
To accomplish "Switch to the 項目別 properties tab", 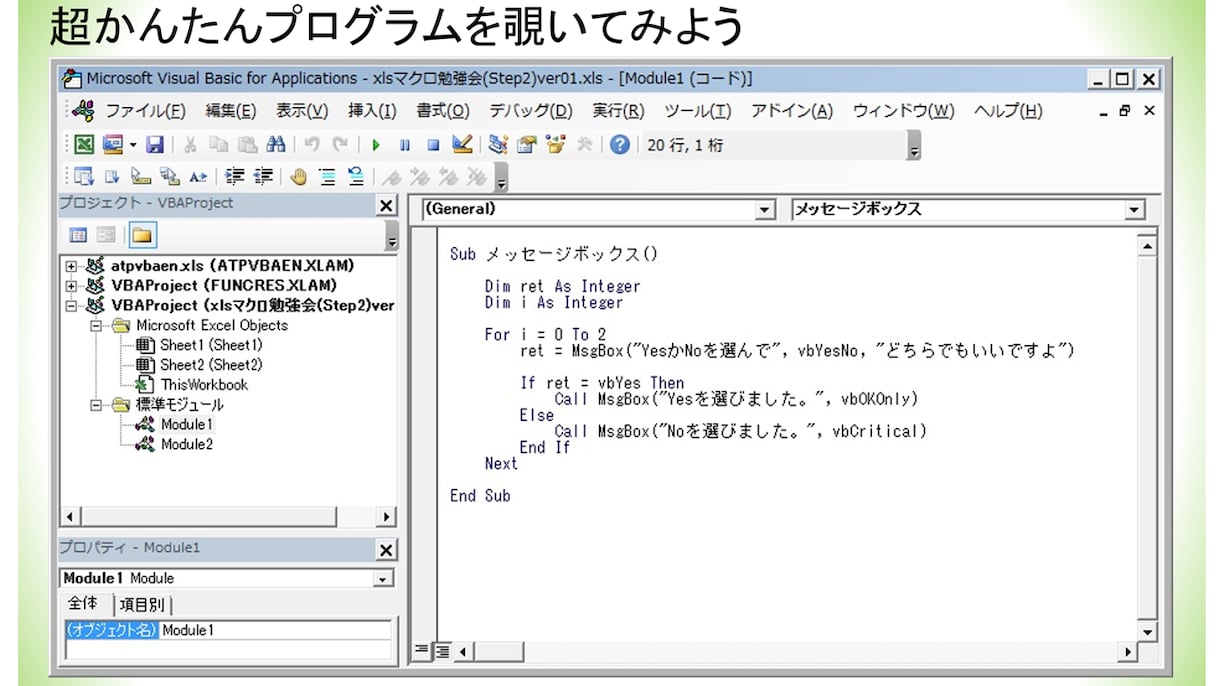I will (x=143, y=605).
